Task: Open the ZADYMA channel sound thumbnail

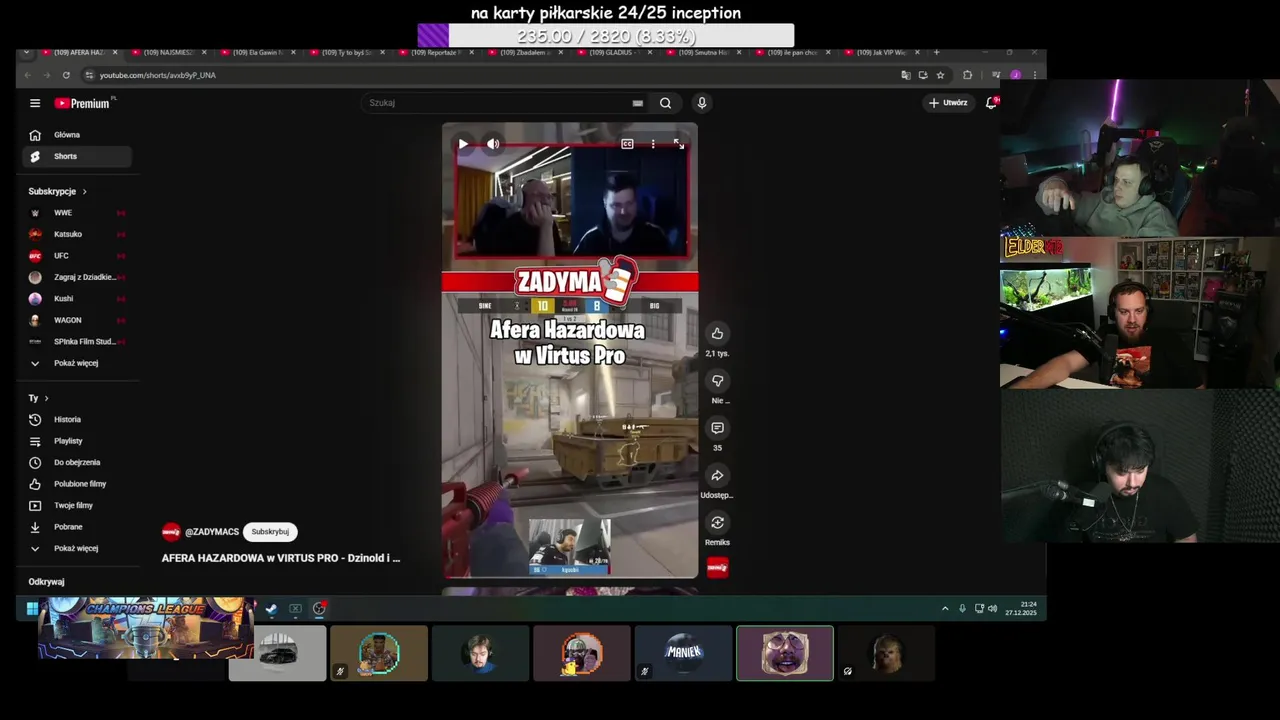Action: point(717,568)
